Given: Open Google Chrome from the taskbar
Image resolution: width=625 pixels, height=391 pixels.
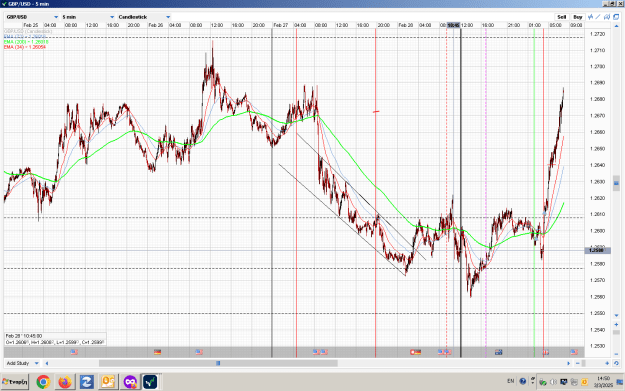Looking at the screenshot, I should (43, 382).
